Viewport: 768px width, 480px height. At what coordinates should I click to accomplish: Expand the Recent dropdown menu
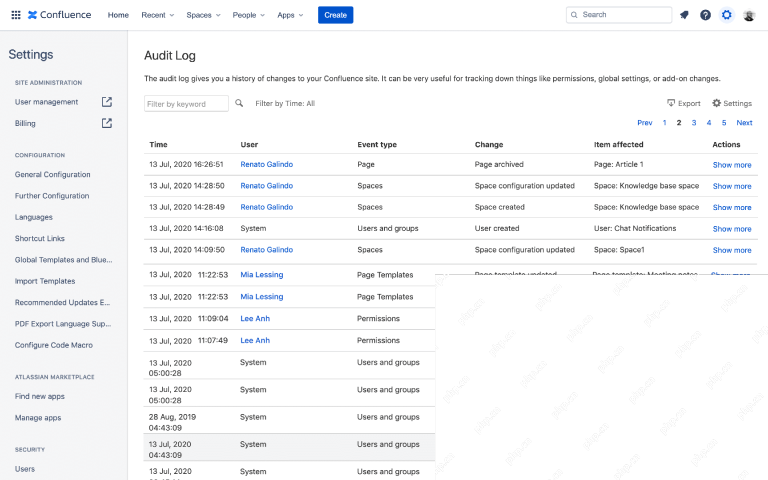tap(158, 15)
